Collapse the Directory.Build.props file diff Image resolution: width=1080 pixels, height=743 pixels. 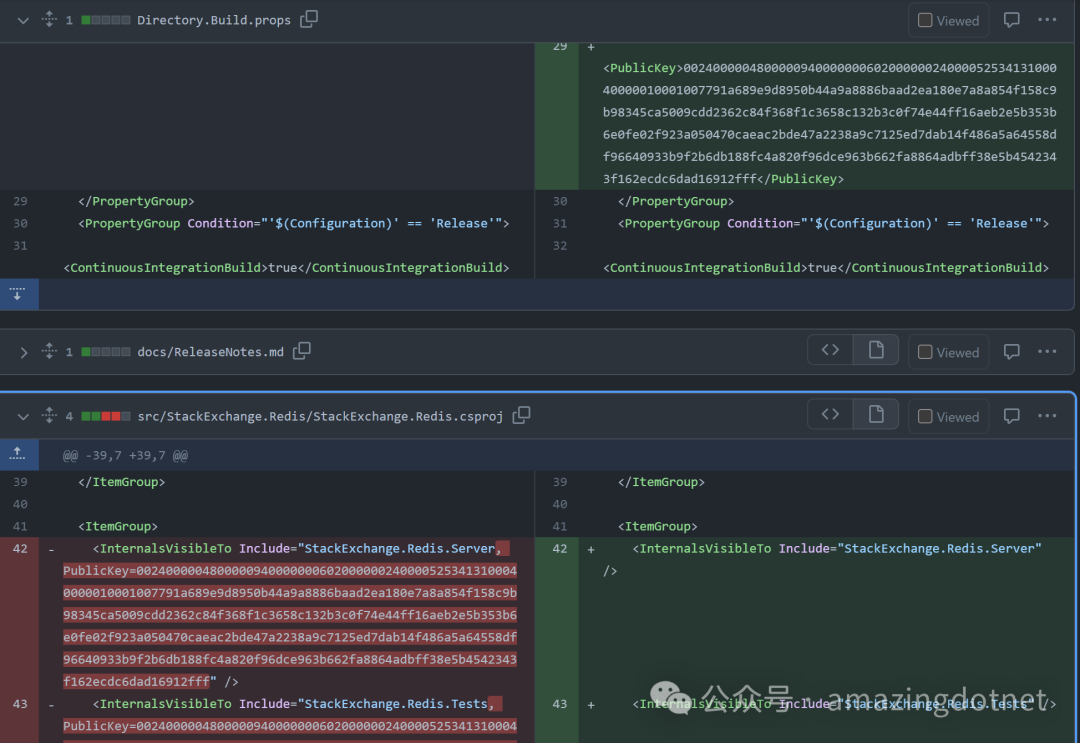pos(23,21)
